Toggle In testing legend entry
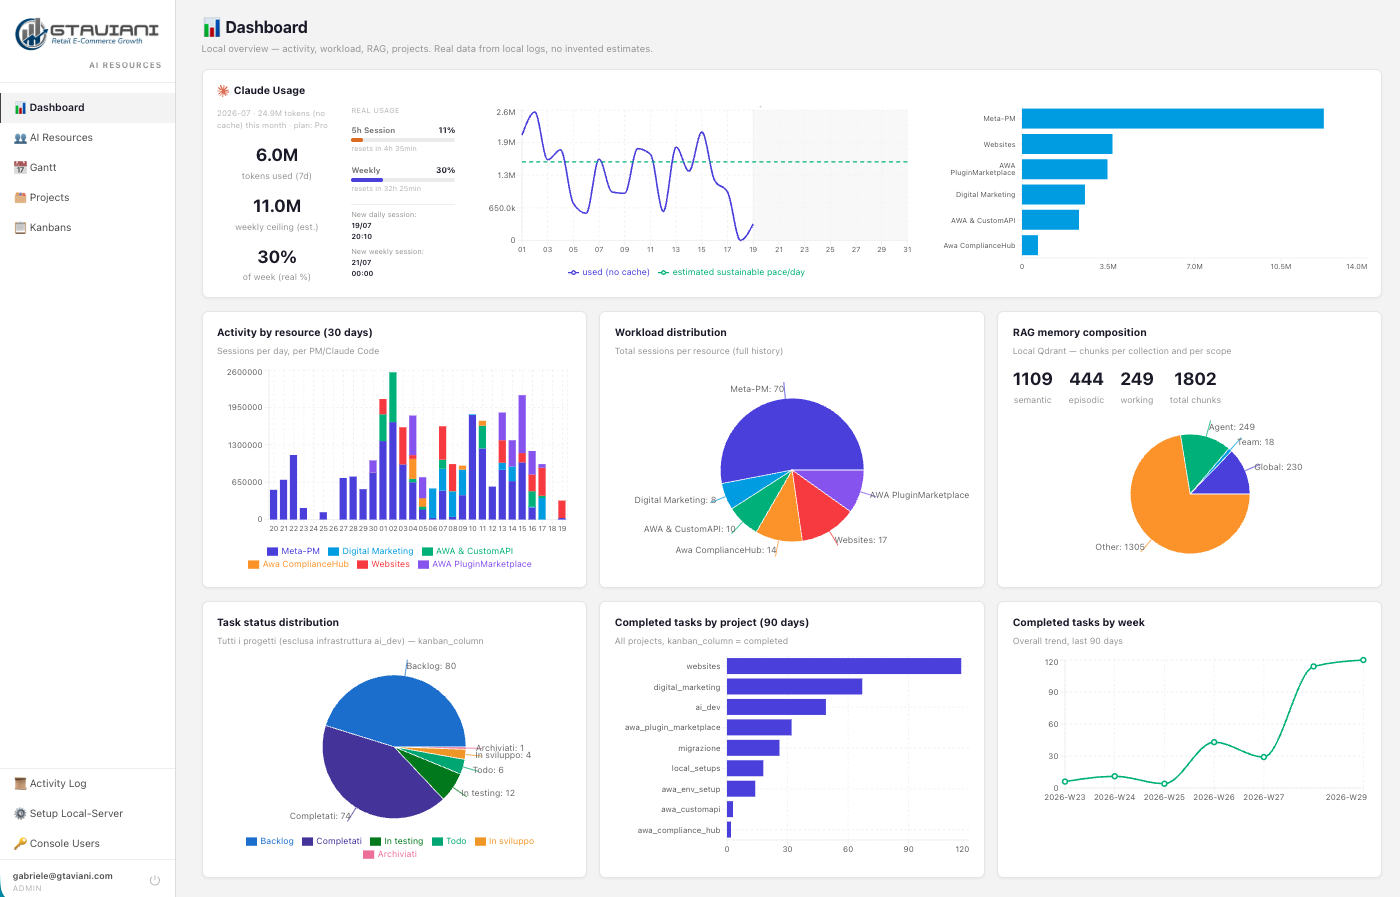This screenshot has height=897, width=1400. click(397, 841)
